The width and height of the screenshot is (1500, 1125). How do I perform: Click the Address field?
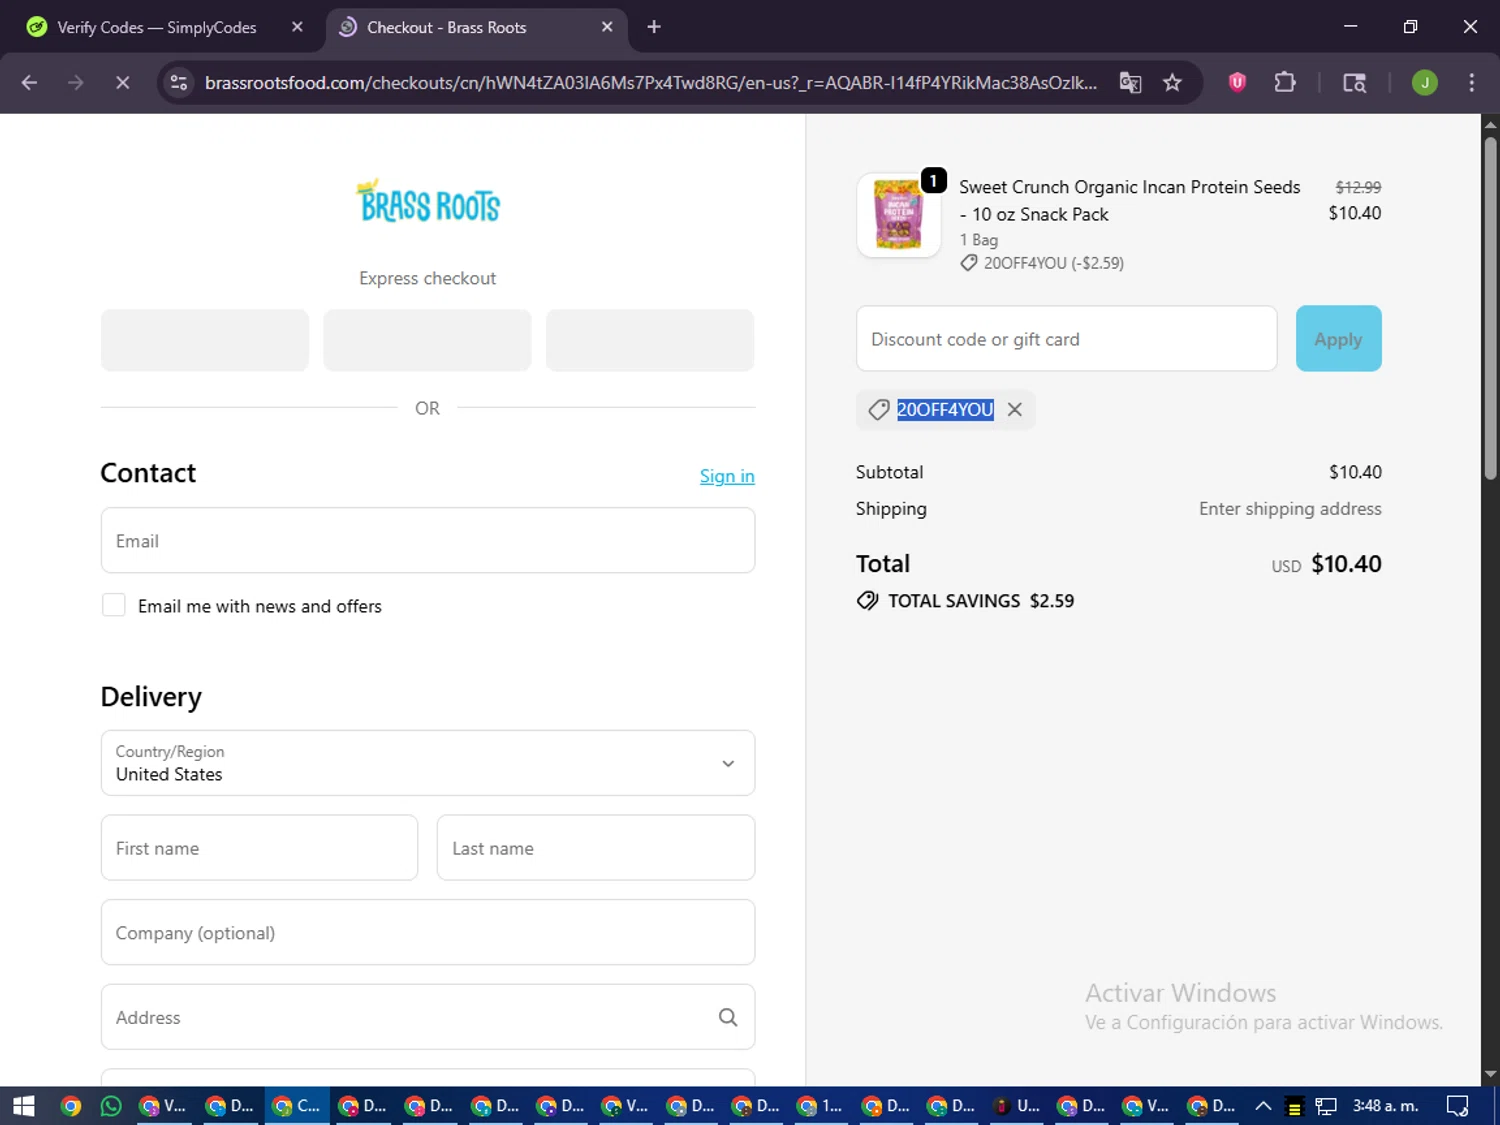click(428, 1017)
